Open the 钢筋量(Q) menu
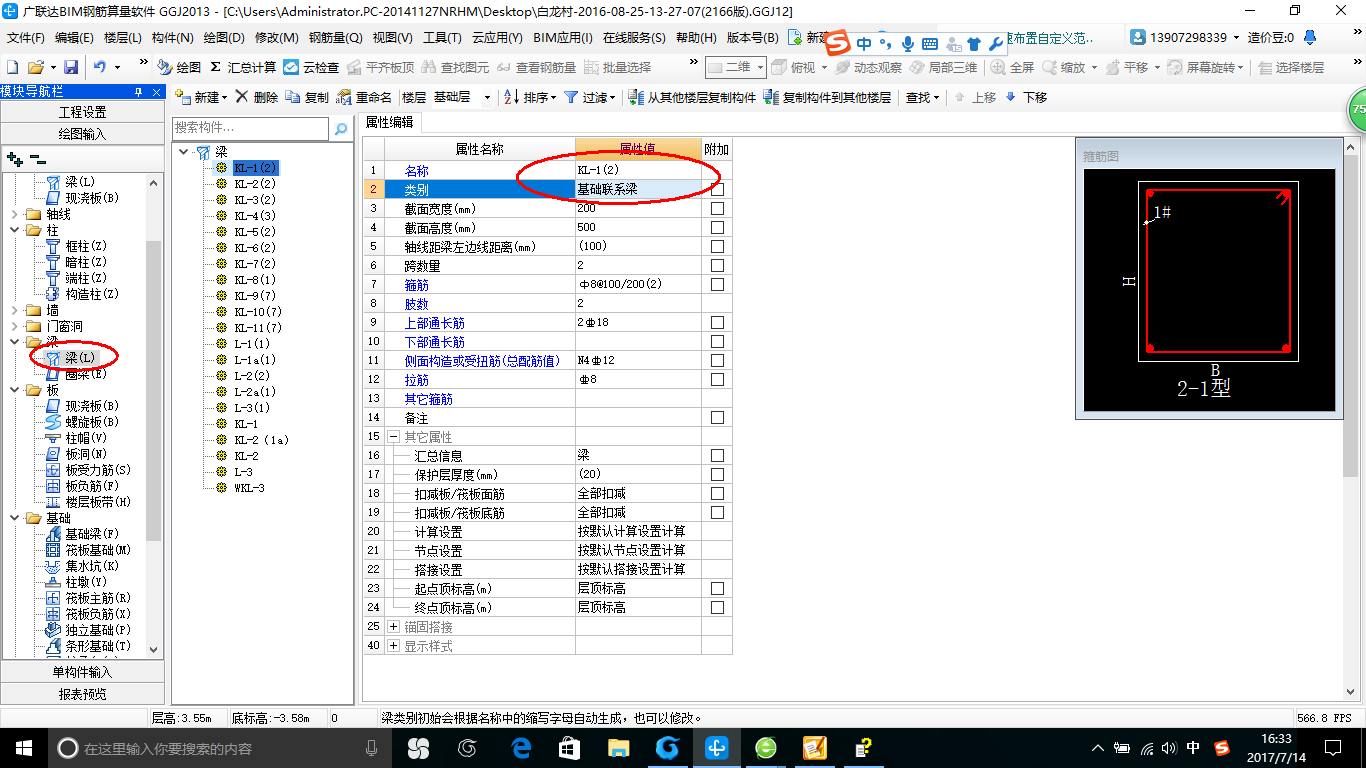This screenshot has height=768, width=1366. tap(335, 38)
